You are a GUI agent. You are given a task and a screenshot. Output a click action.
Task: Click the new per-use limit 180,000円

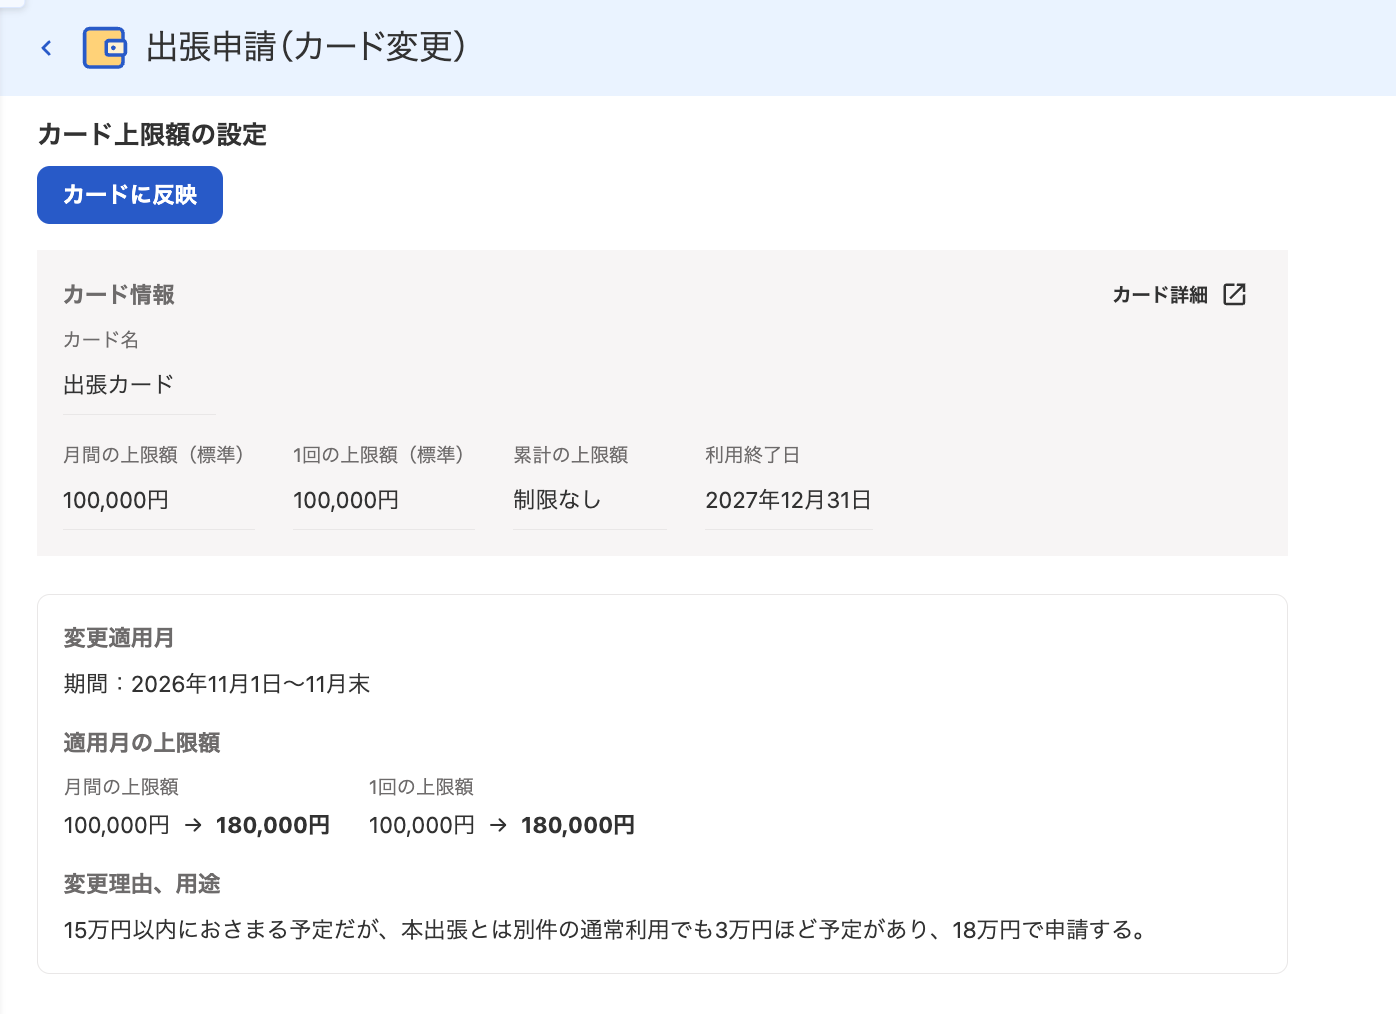[578, 826]
